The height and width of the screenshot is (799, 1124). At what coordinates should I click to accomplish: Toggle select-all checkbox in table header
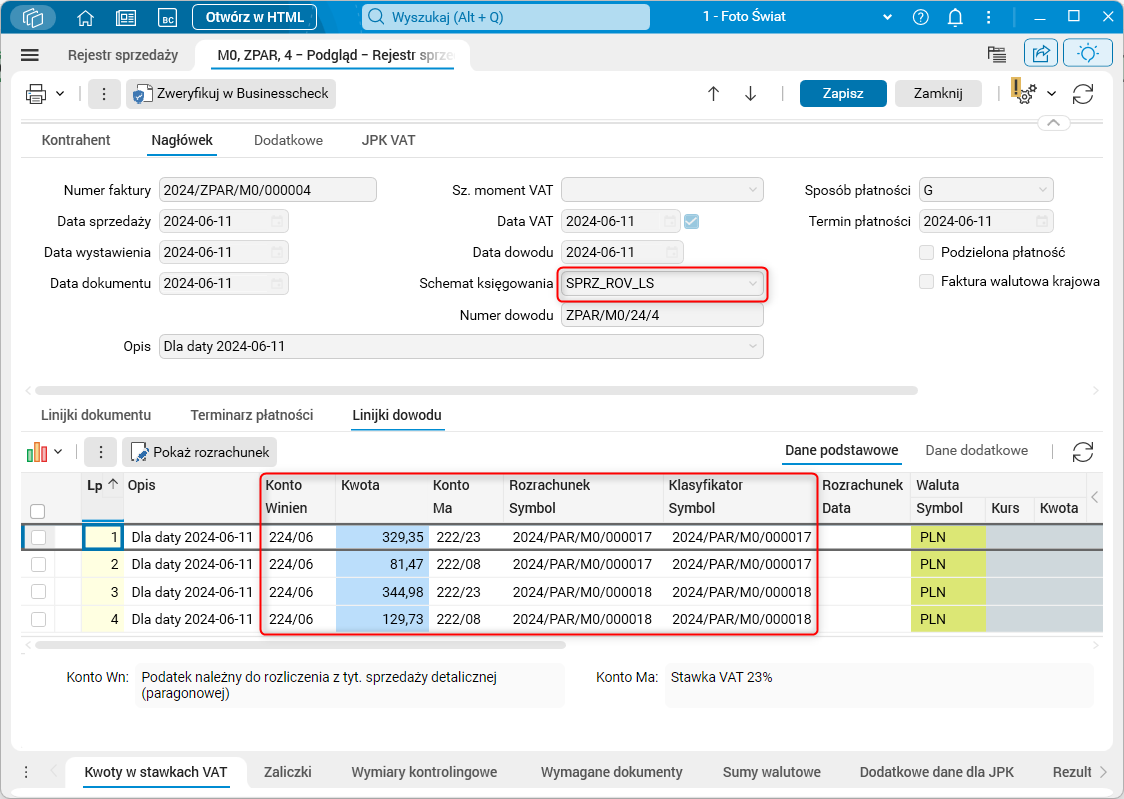(38, 511)
